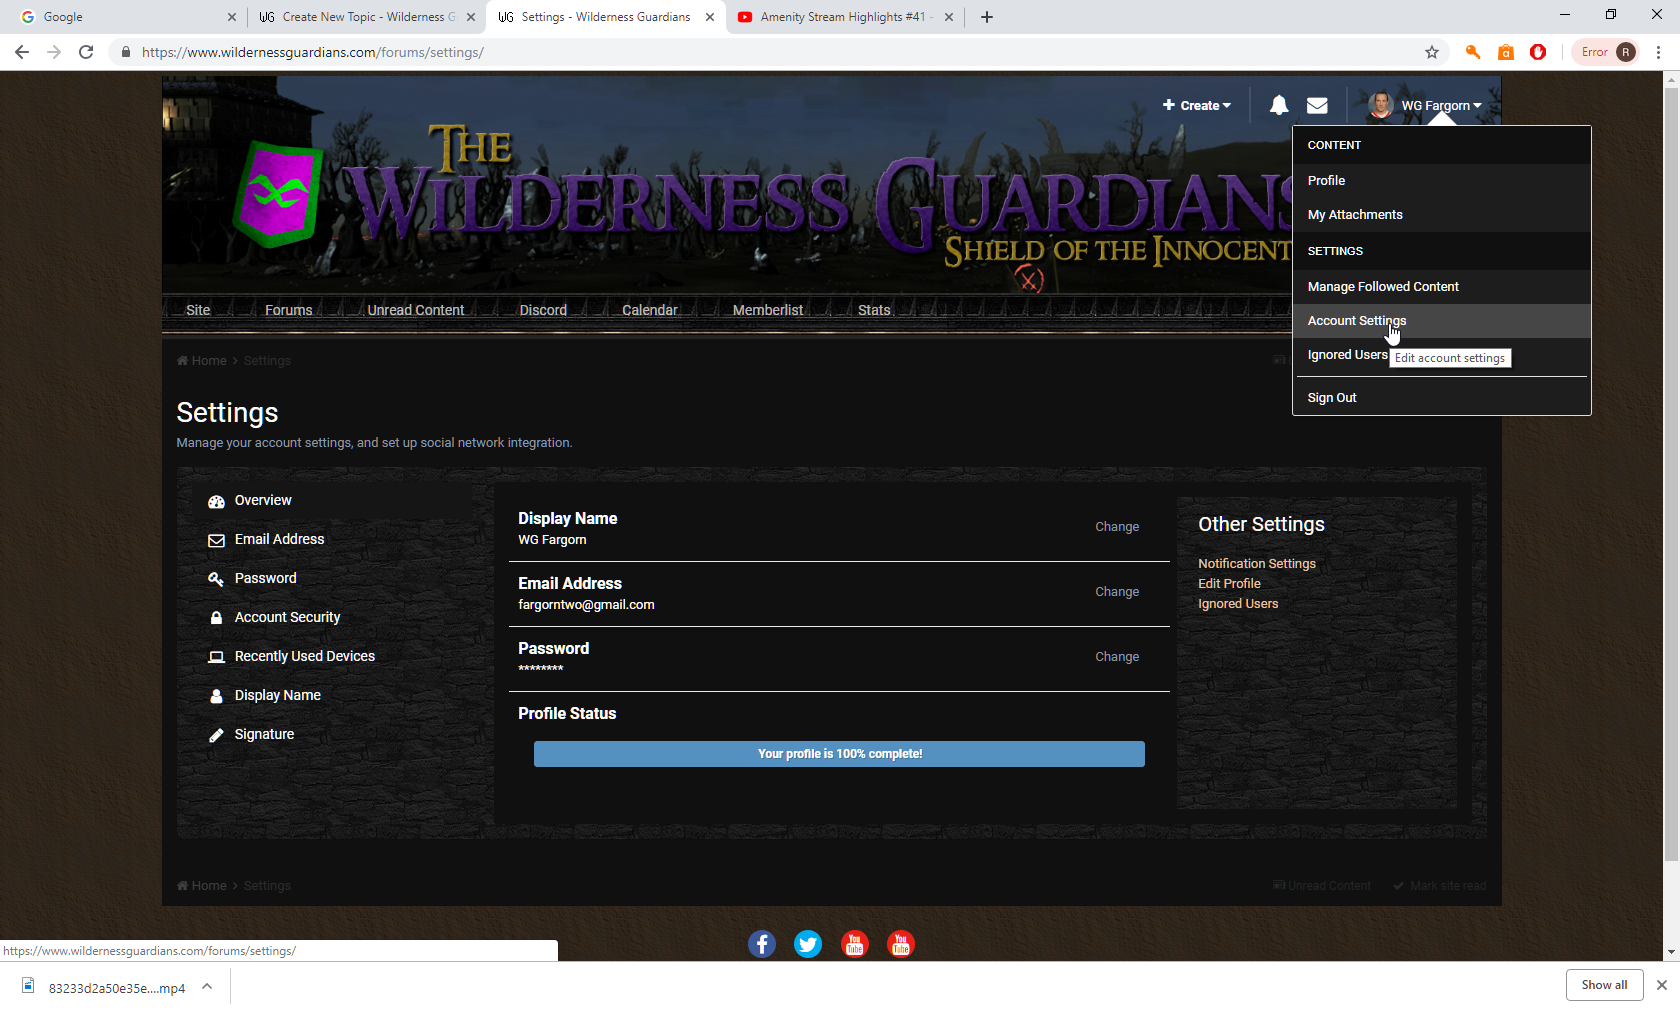Select My Attachments in user menu
Screen dimensions: 1680x1010
1441,215
